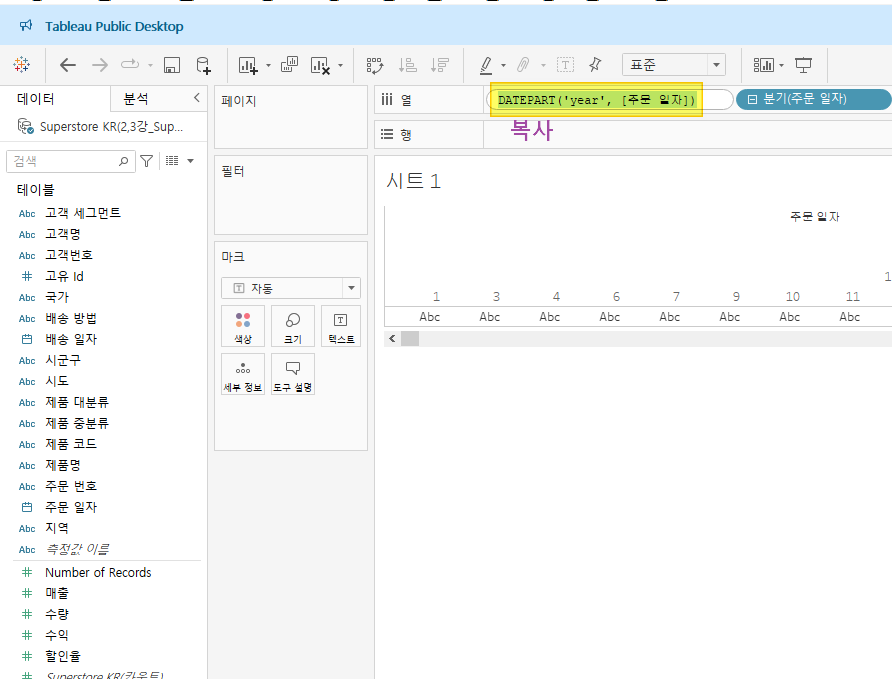Click the 분기(주문 일자) pill
Image resolution: width=892 pixels, height=679 pixels.
813,100
